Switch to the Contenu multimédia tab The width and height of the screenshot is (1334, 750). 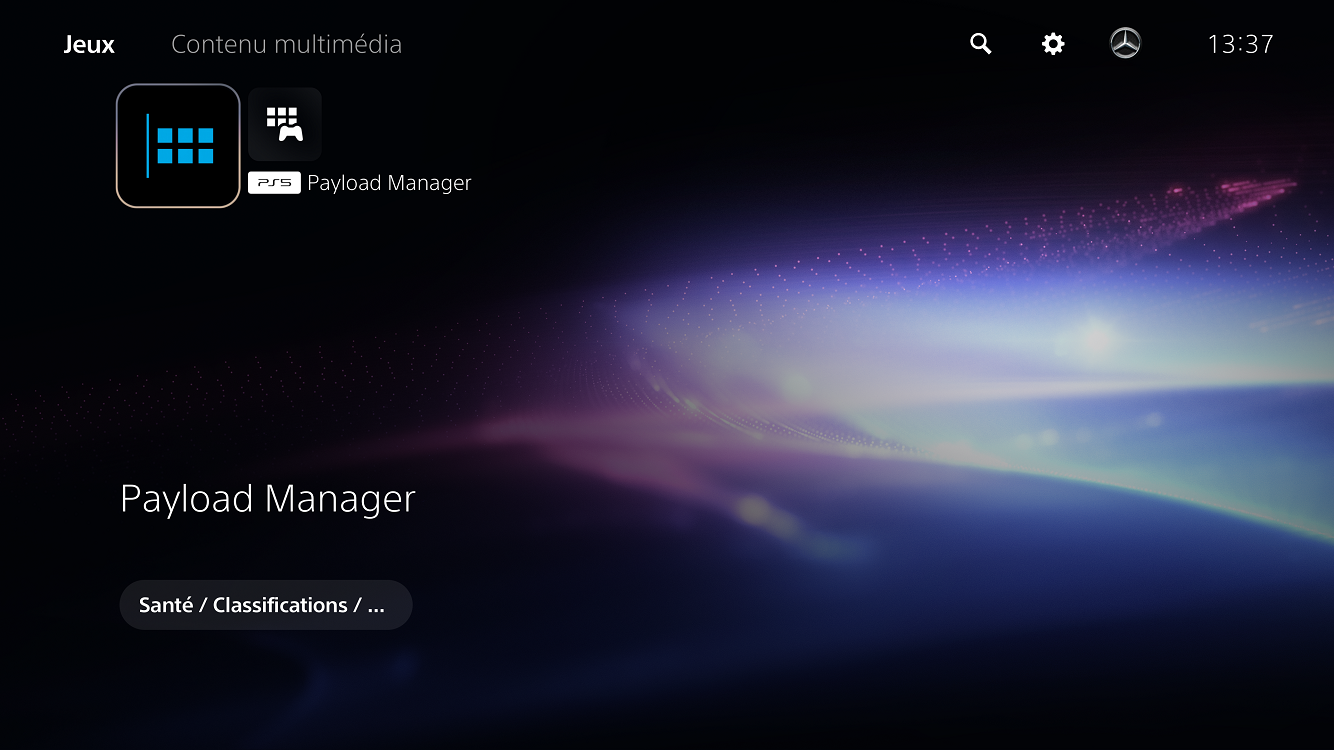(x=287, y=45)
